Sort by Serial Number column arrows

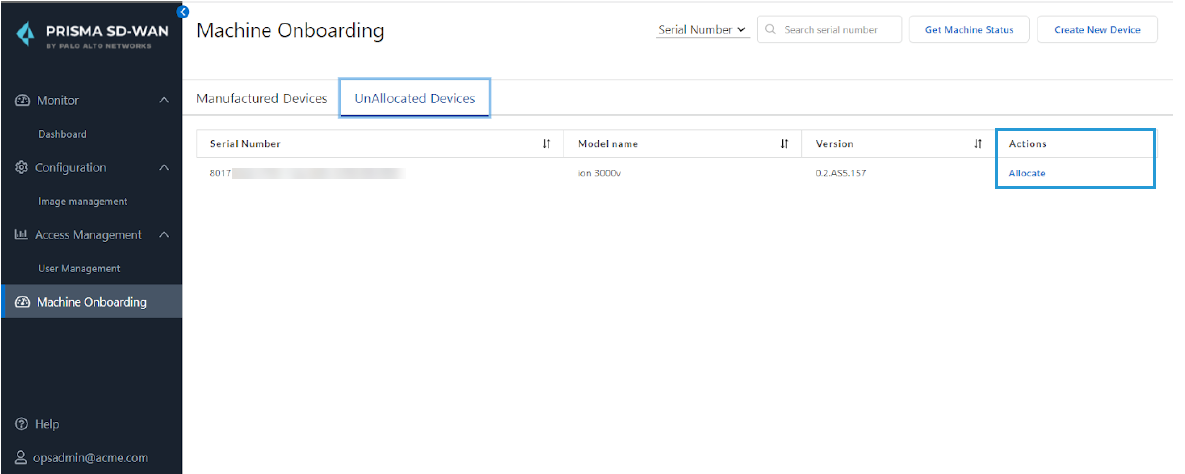click(x=546, y=144)
